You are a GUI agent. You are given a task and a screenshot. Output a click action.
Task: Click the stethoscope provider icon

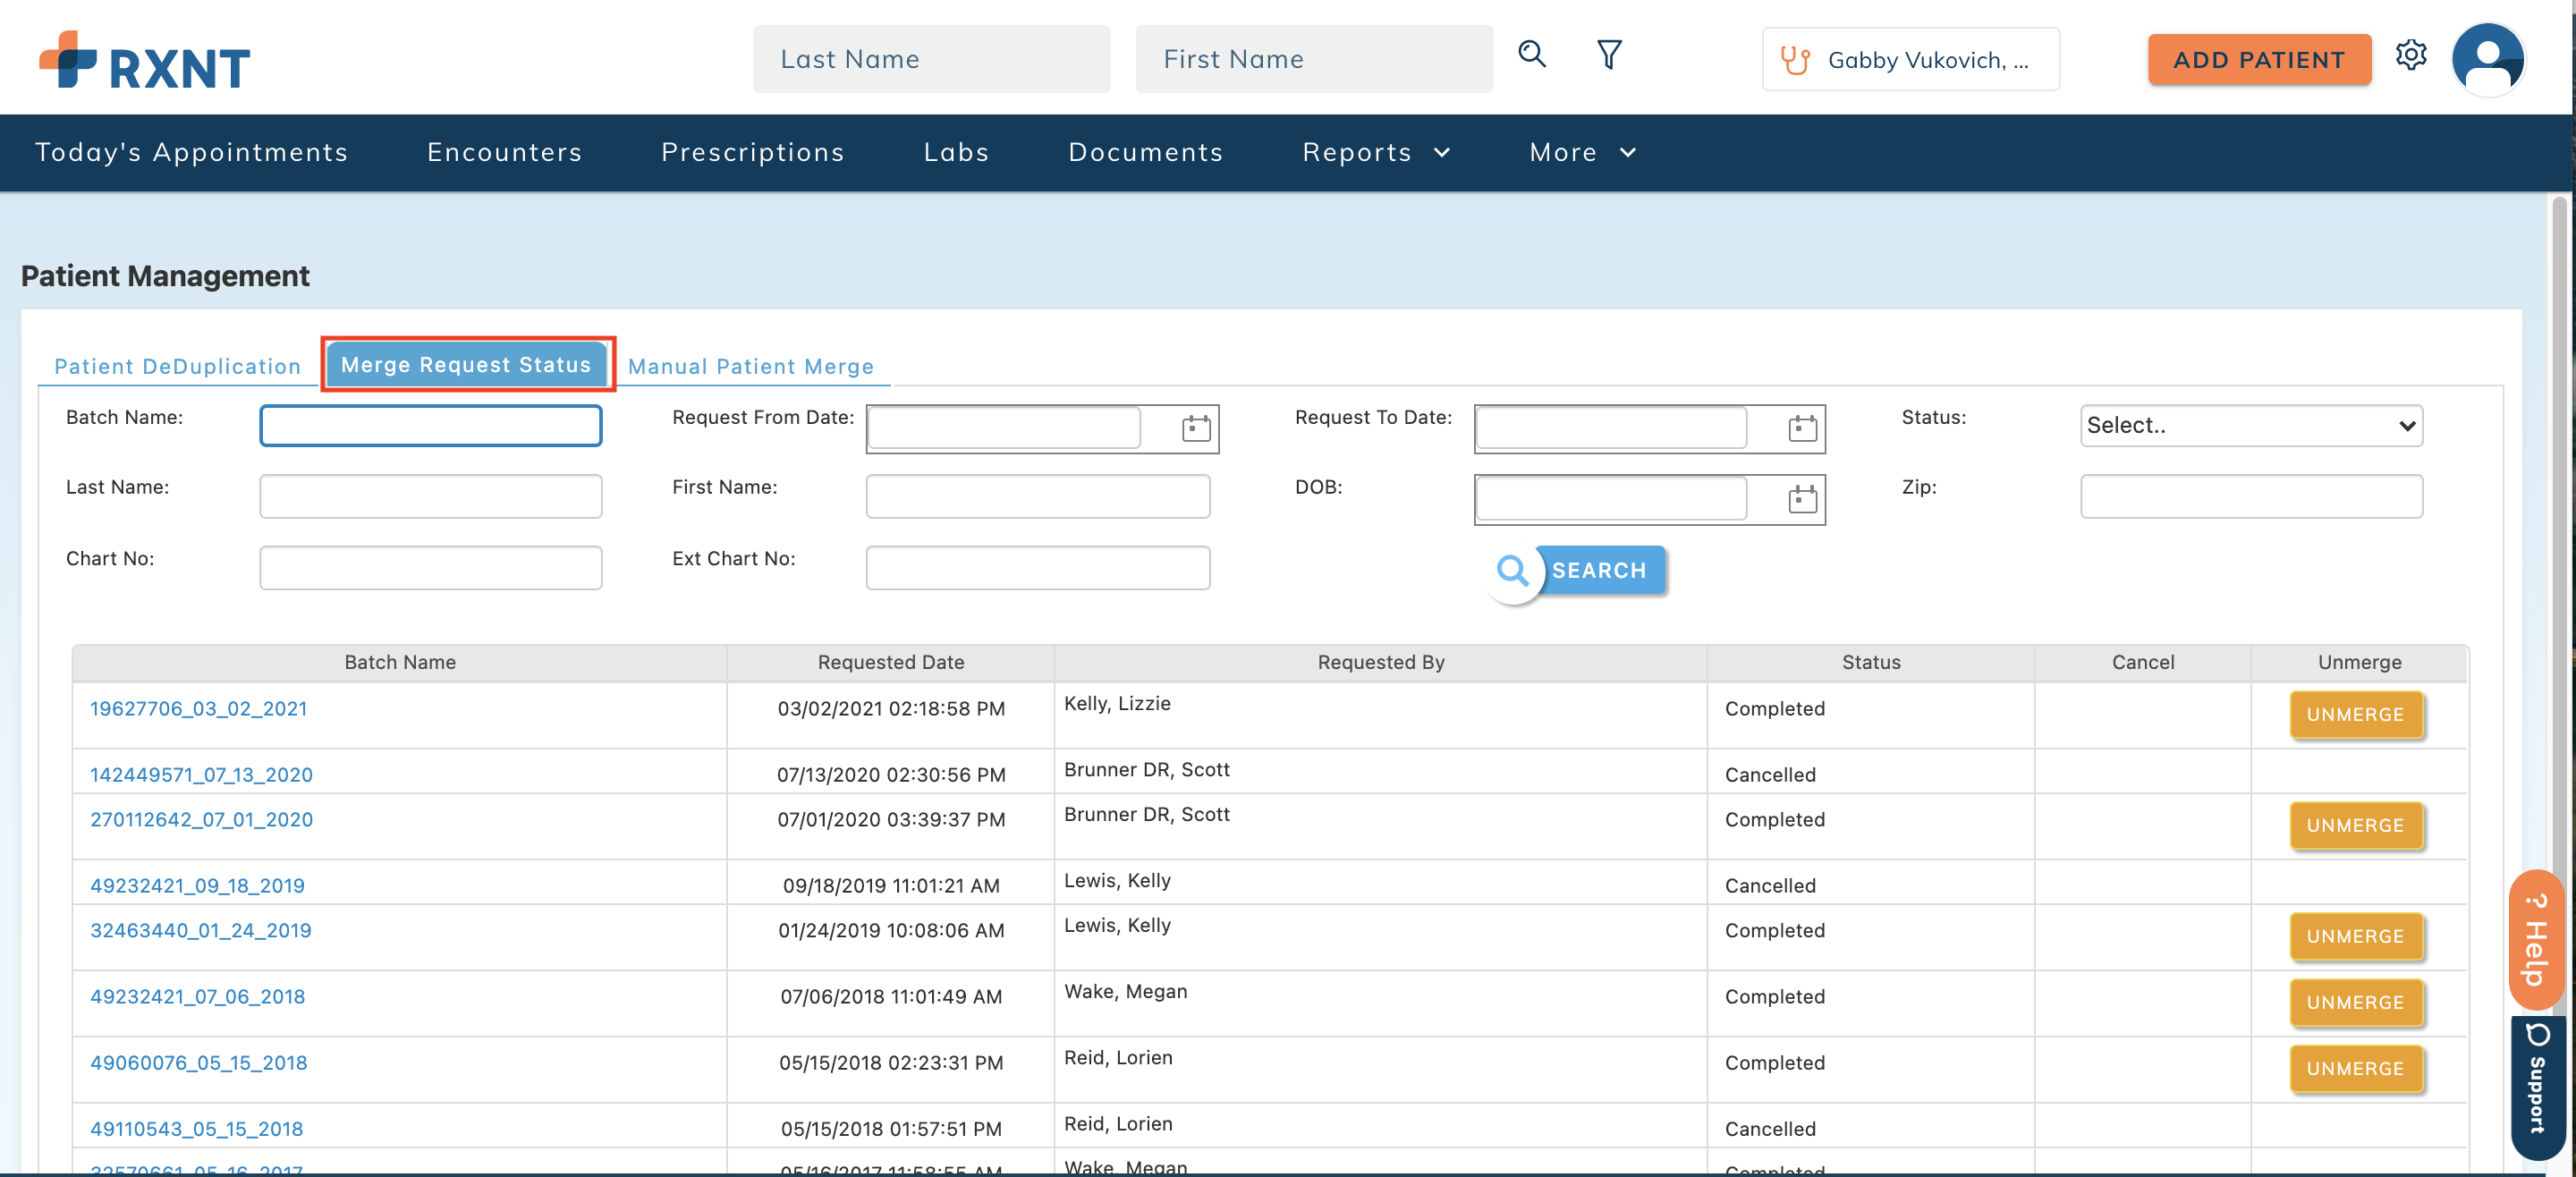coord(1795,60)
